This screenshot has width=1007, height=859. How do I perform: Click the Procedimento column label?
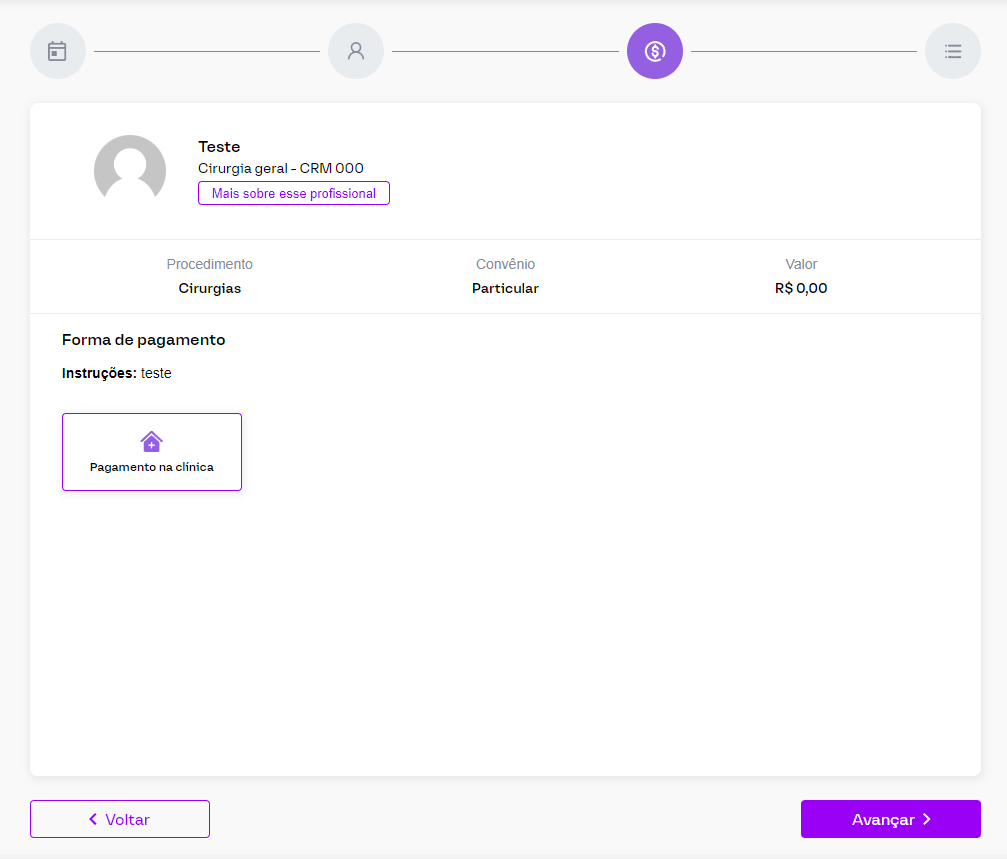tap(210, 264)
